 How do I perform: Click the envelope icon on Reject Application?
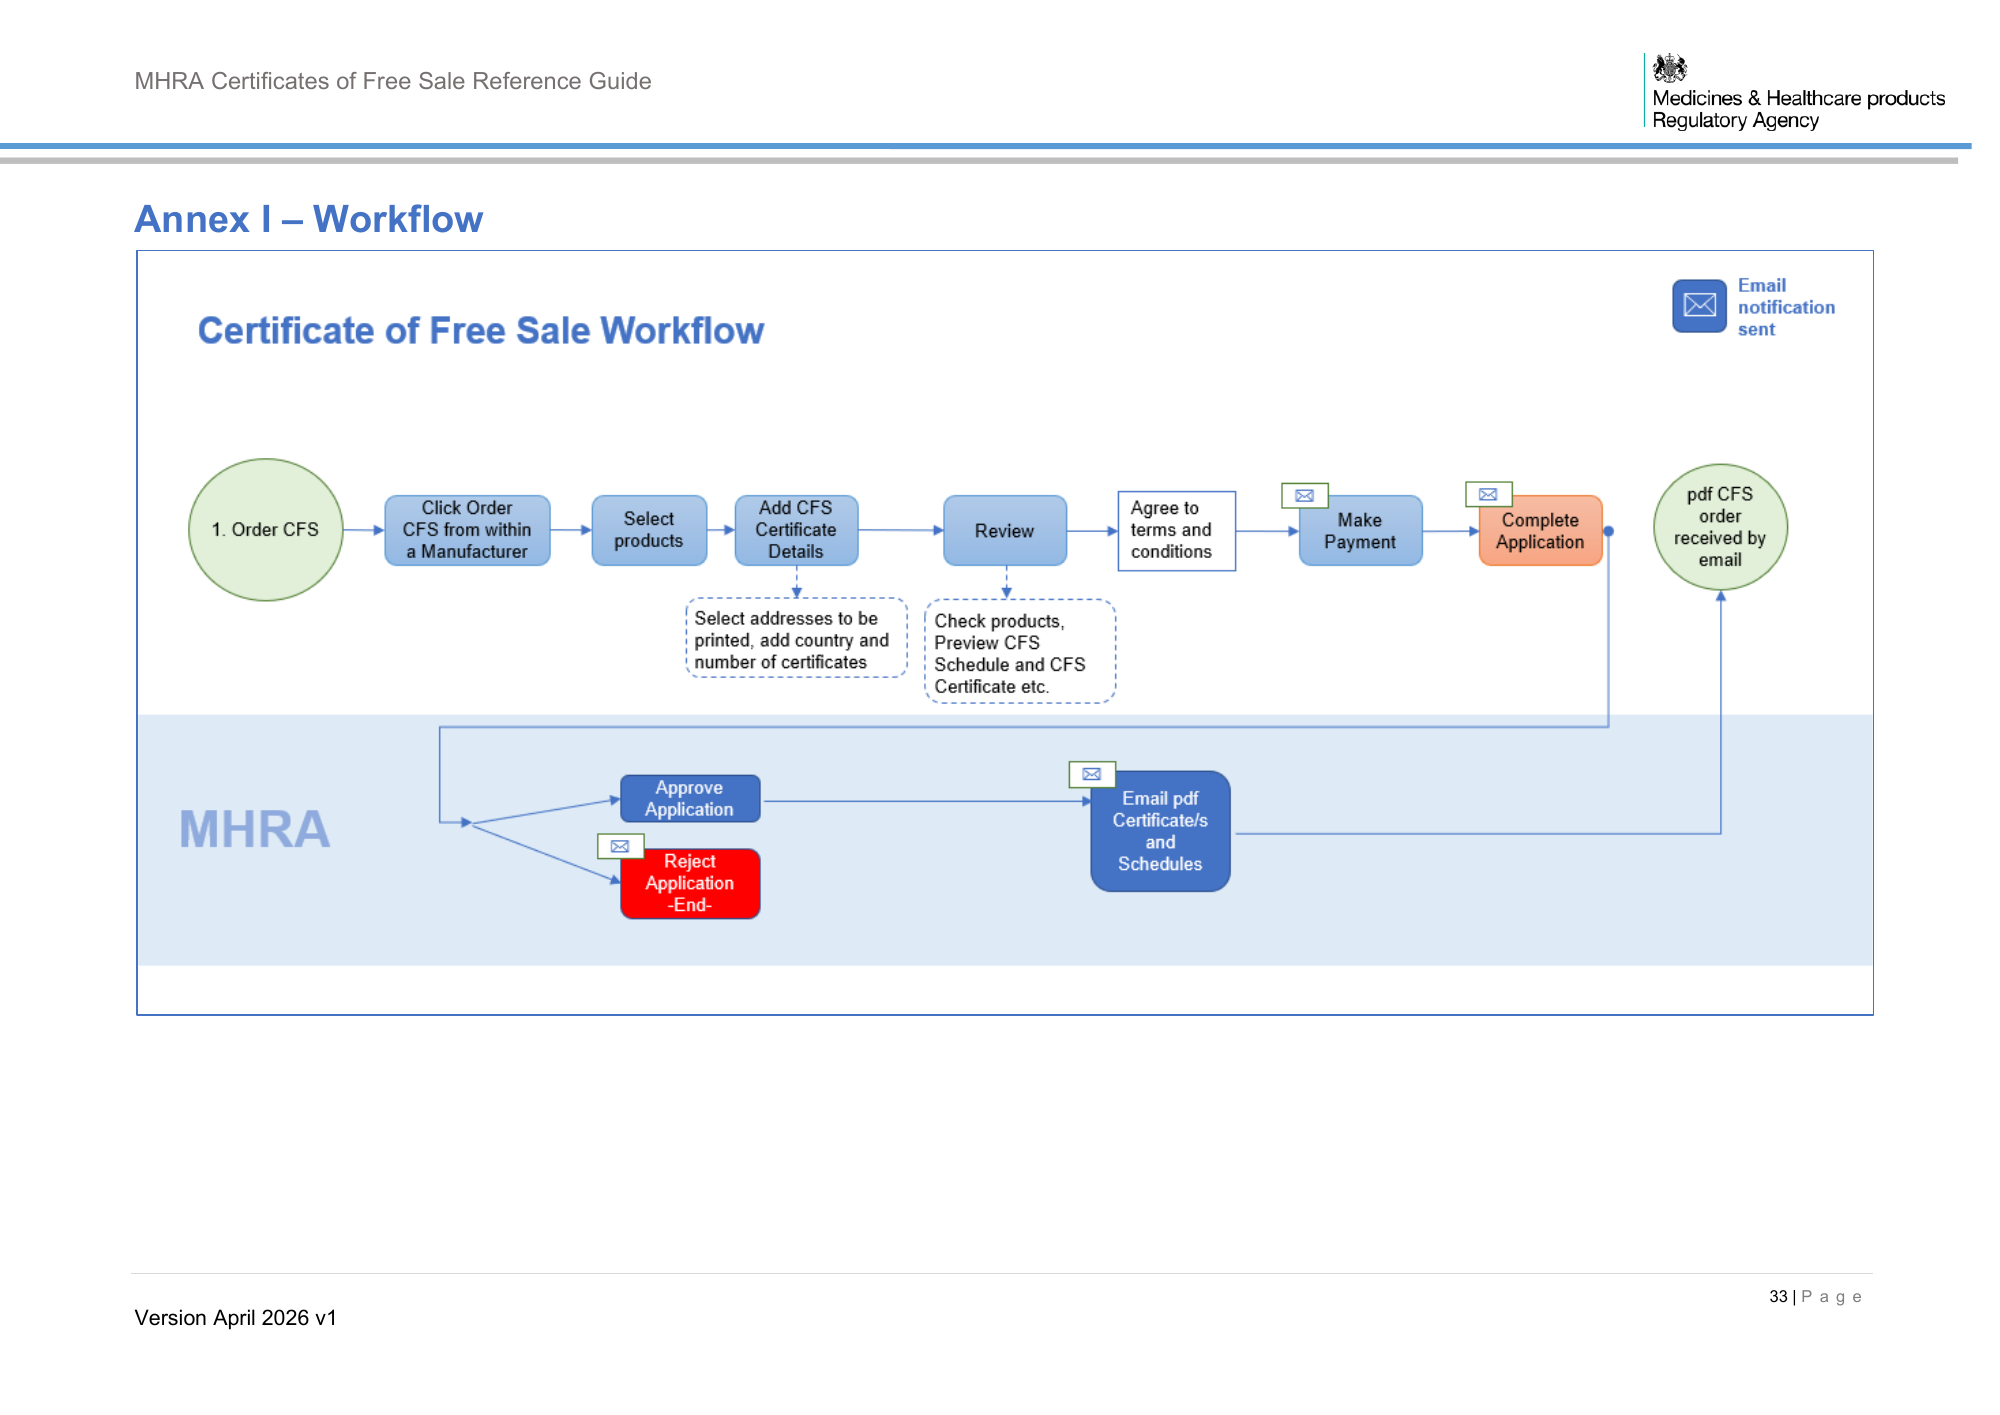coord(620,846)
